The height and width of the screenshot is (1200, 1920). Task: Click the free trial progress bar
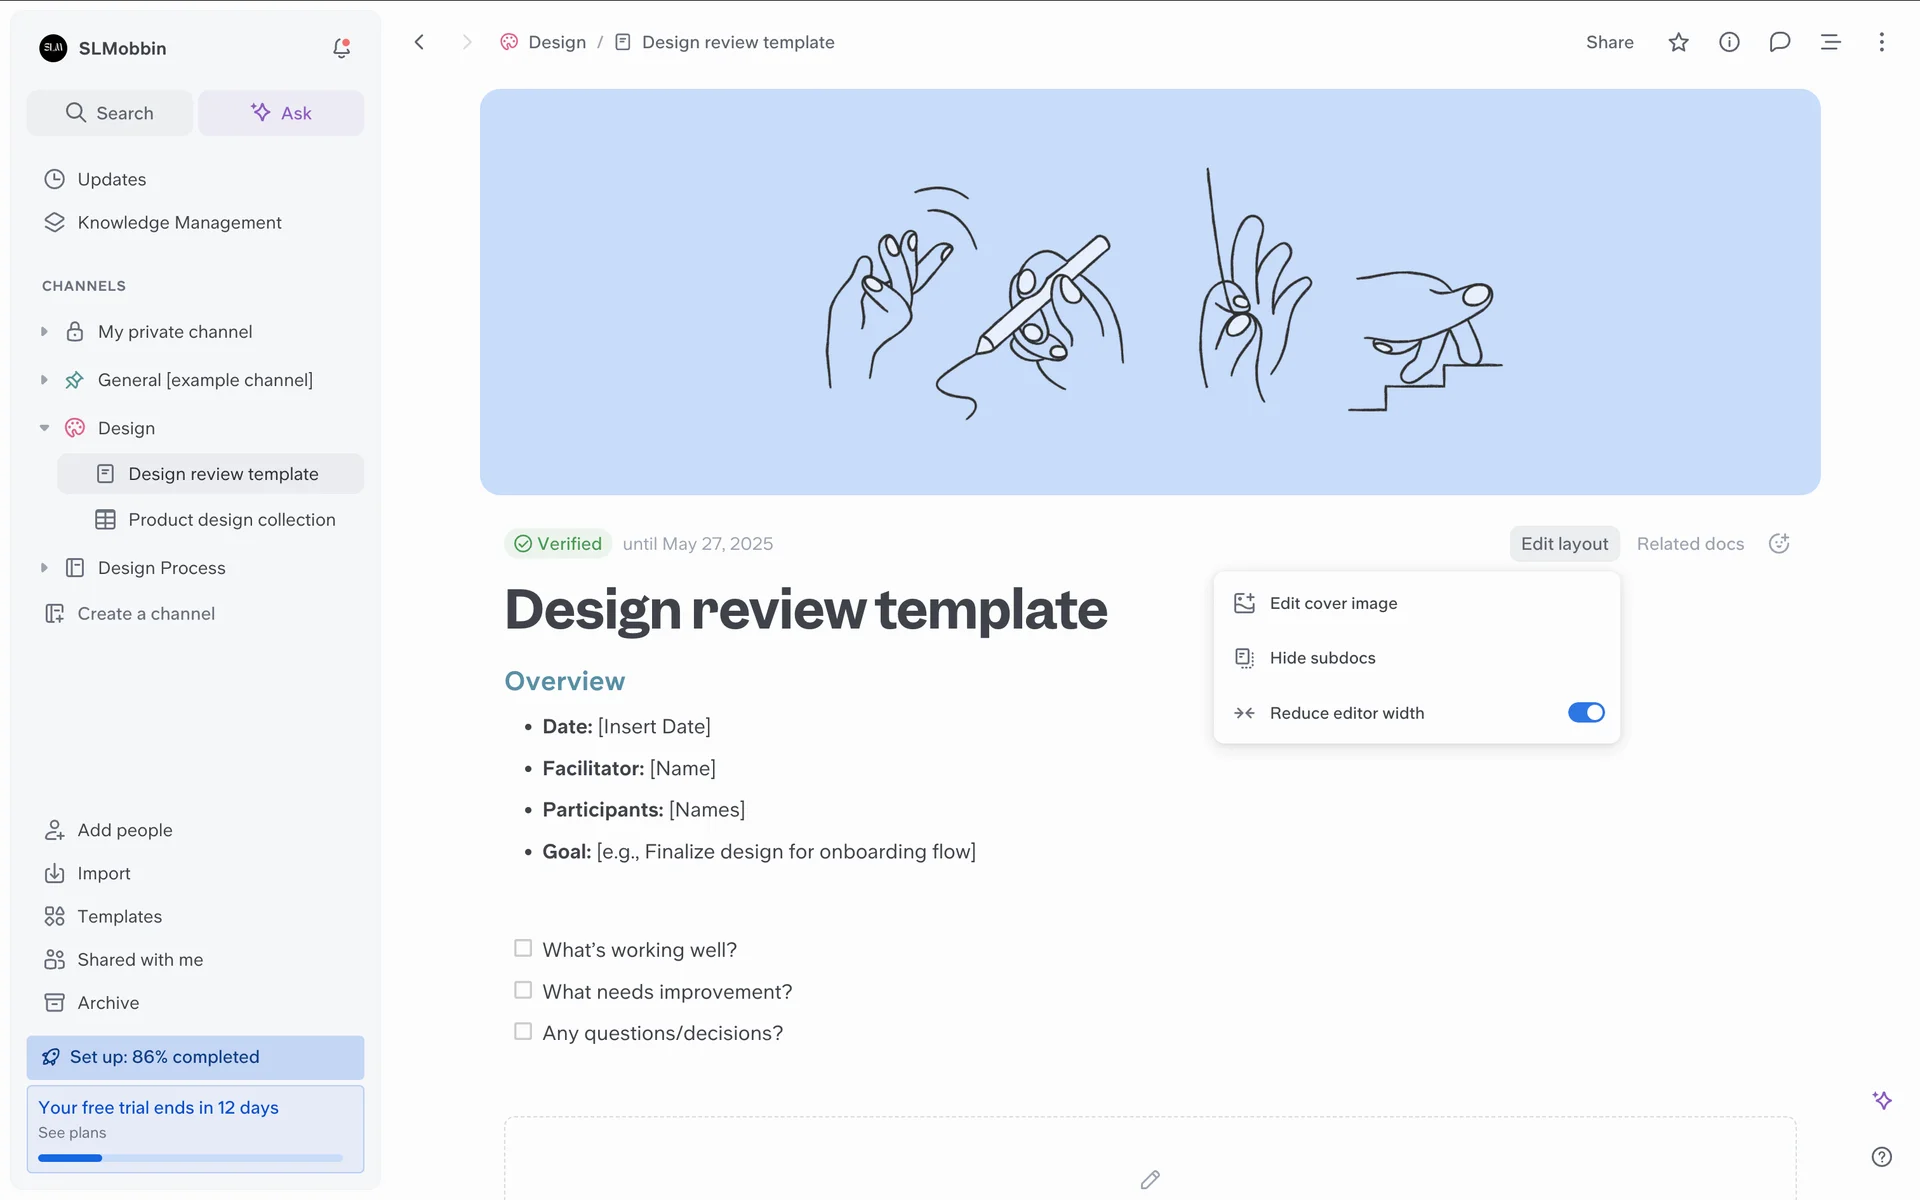pyautogui.click(x=190, y=1158)
